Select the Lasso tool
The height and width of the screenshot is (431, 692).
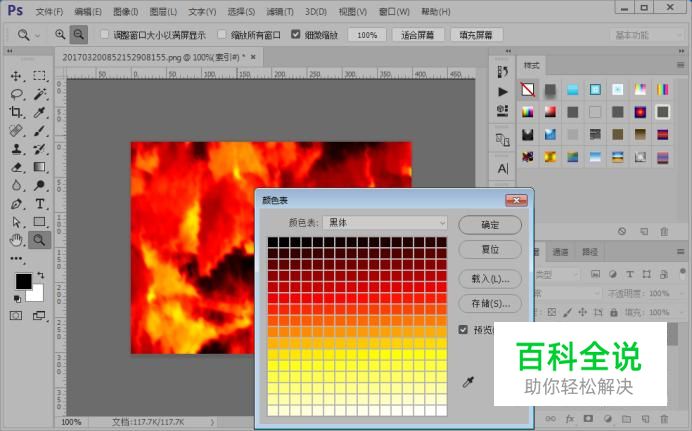pos(16,94)
